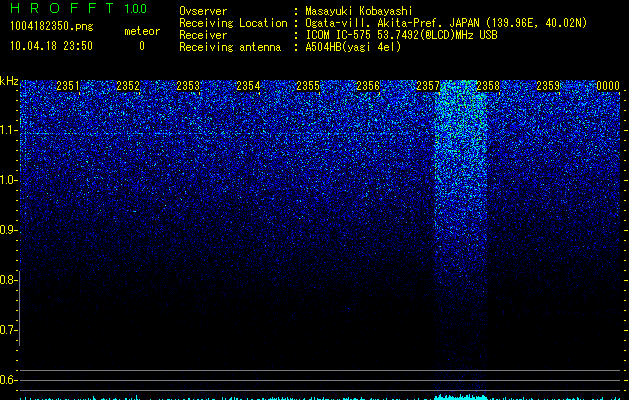
Task: Click the 1.0 kHz axis label
Action: (9, 180)
